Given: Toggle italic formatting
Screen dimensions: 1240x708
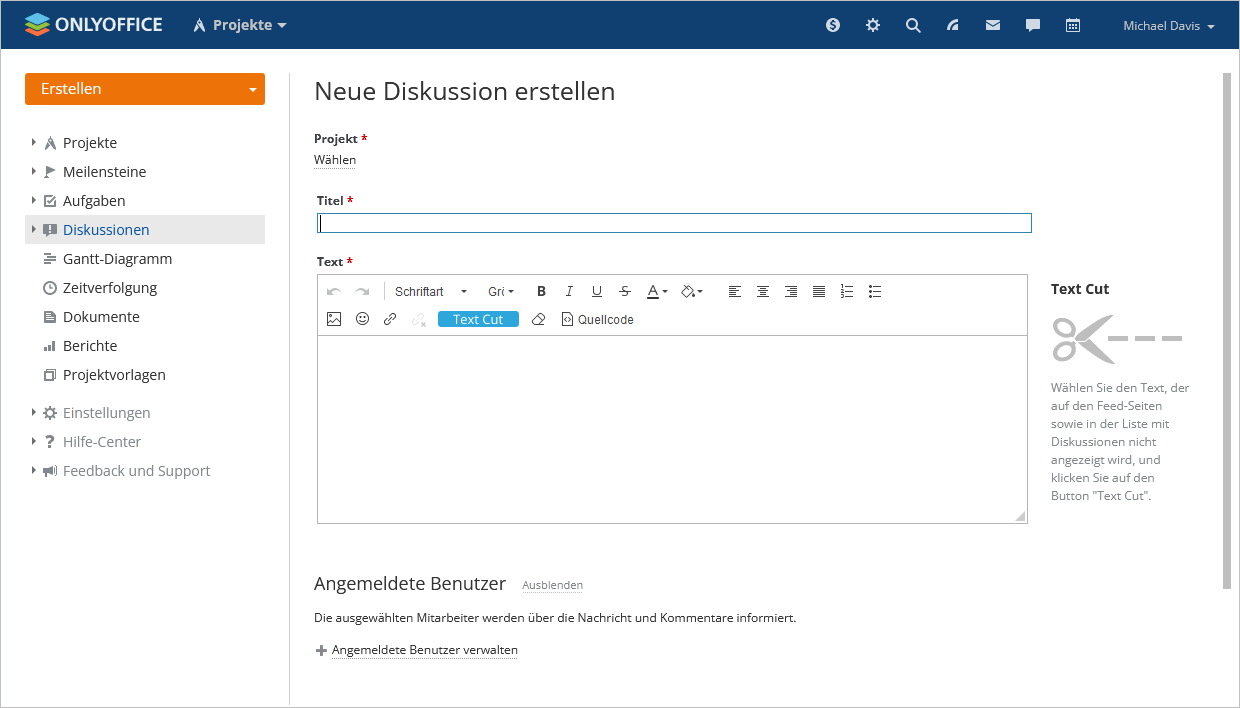Looking at the screenshot, I should click(569, 291).
